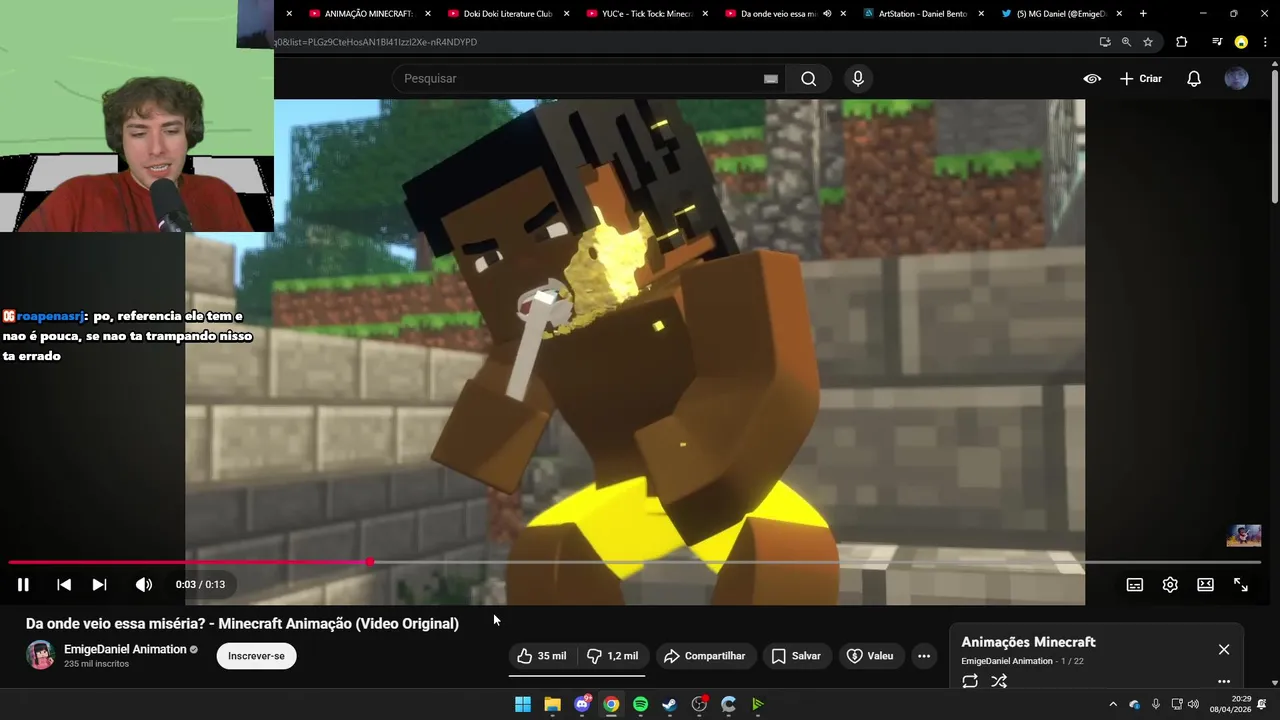Click the YouTube search box
1280x720 pixels.
pos(580,79)
